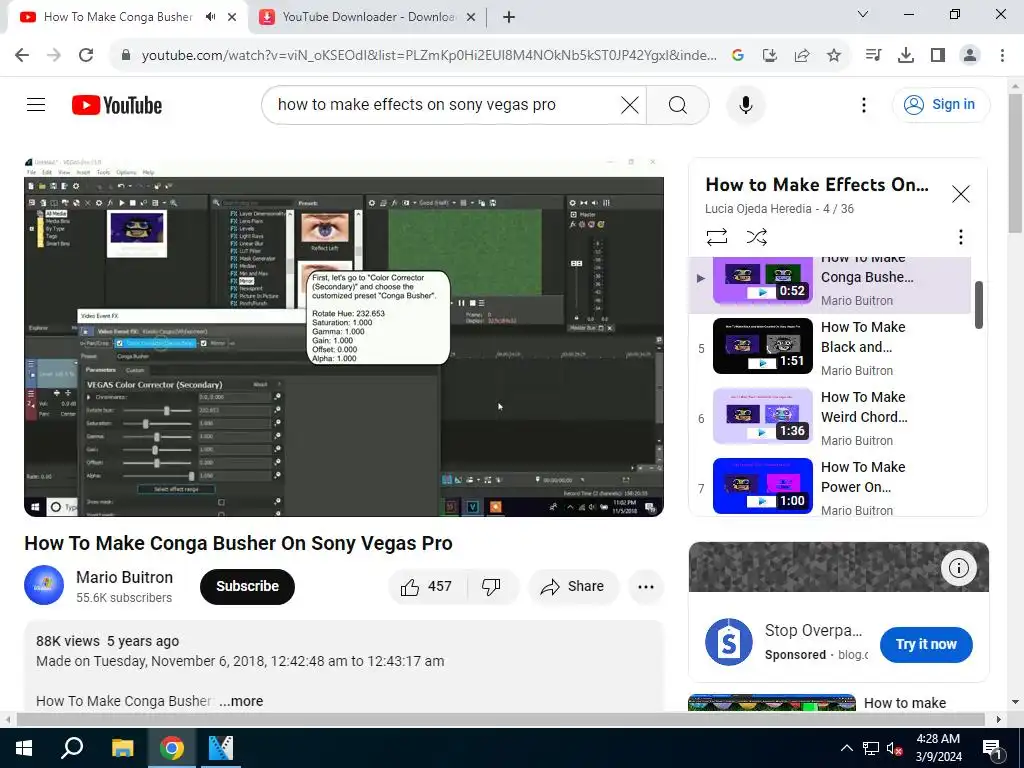Click the Try it now ad button
This screenshot has height=768, width=1024.
(925, 645)
